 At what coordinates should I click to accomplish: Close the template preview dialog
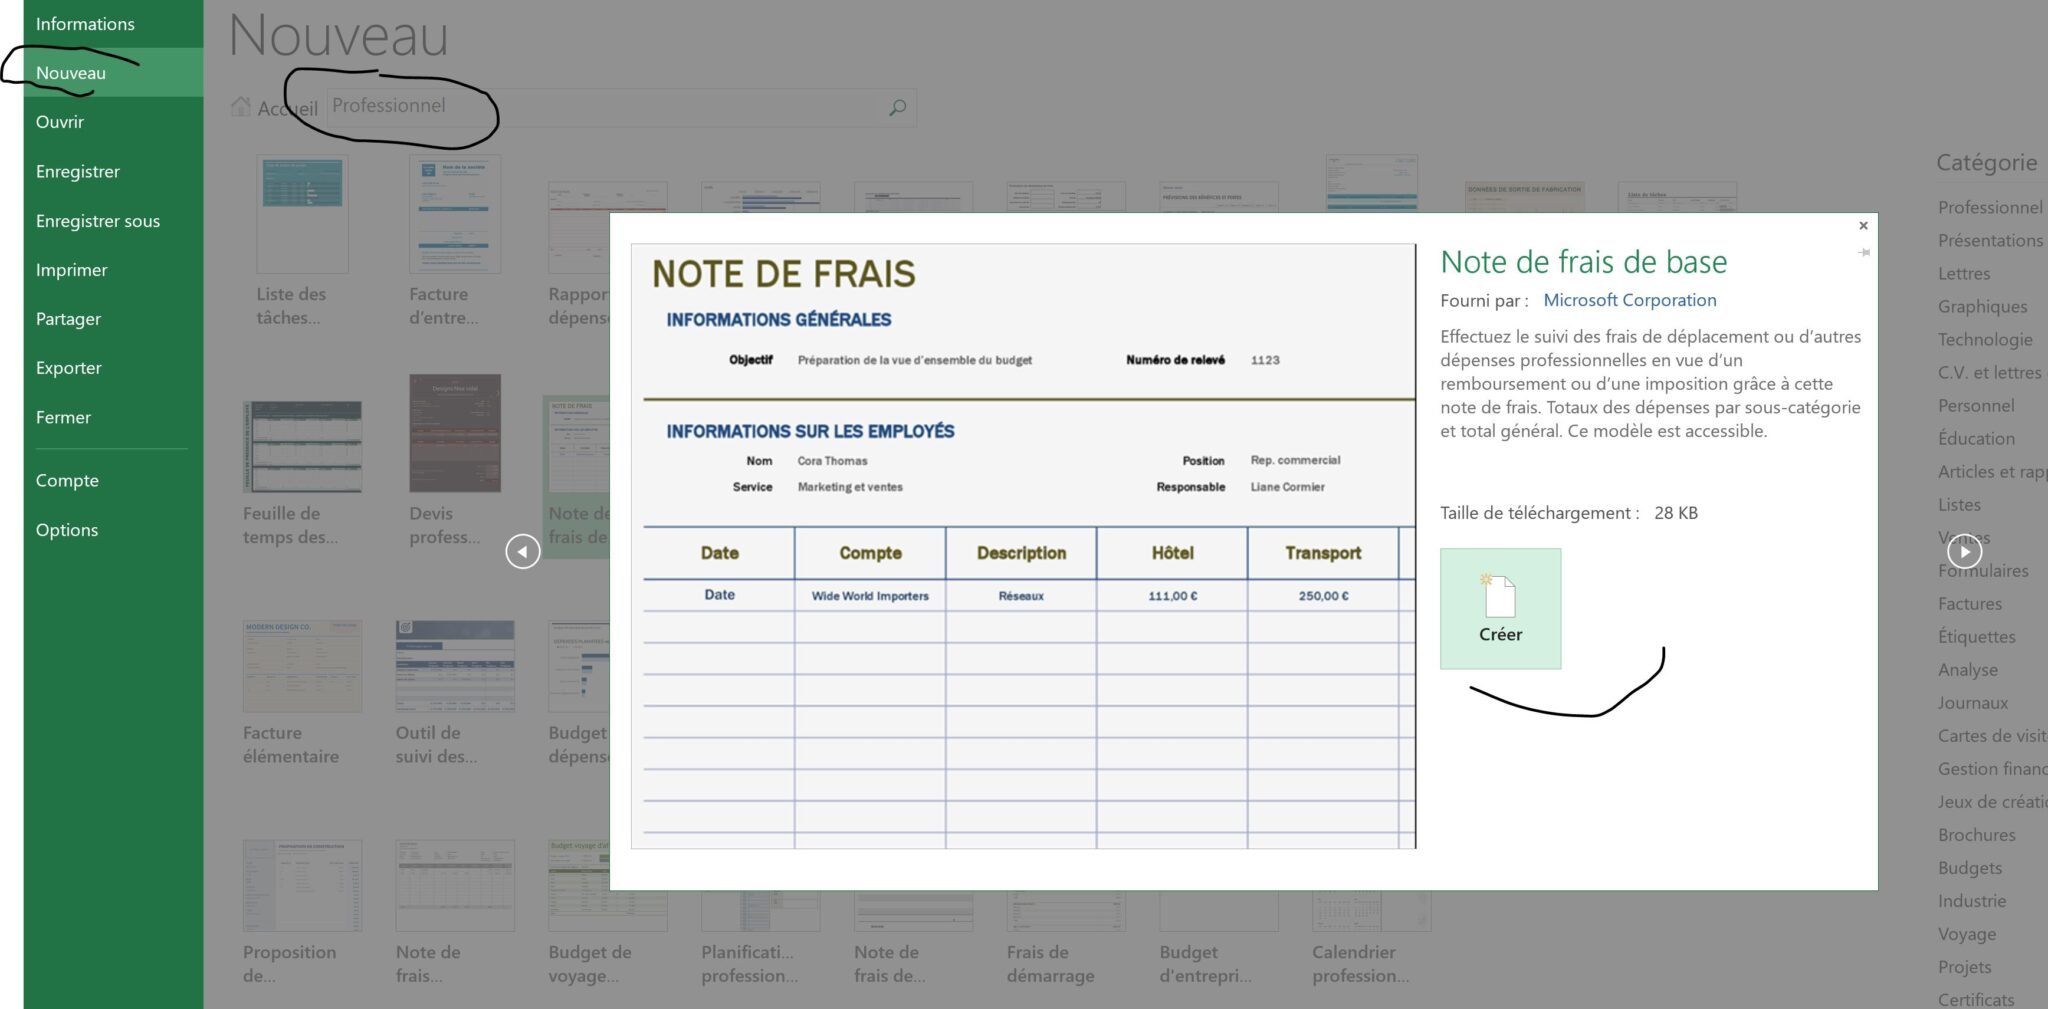point(1863,226)
